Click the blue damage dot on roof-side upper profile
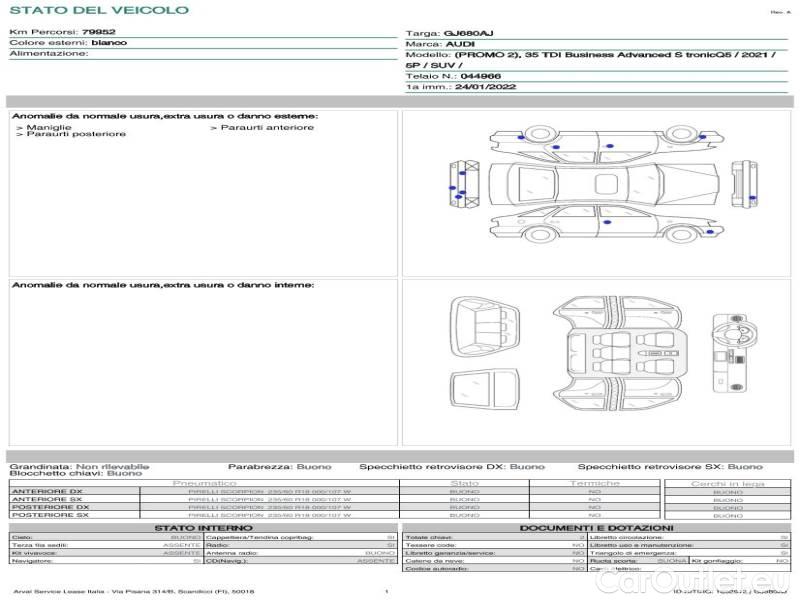This screenshot has width=800, height=600. pos(609,147)
